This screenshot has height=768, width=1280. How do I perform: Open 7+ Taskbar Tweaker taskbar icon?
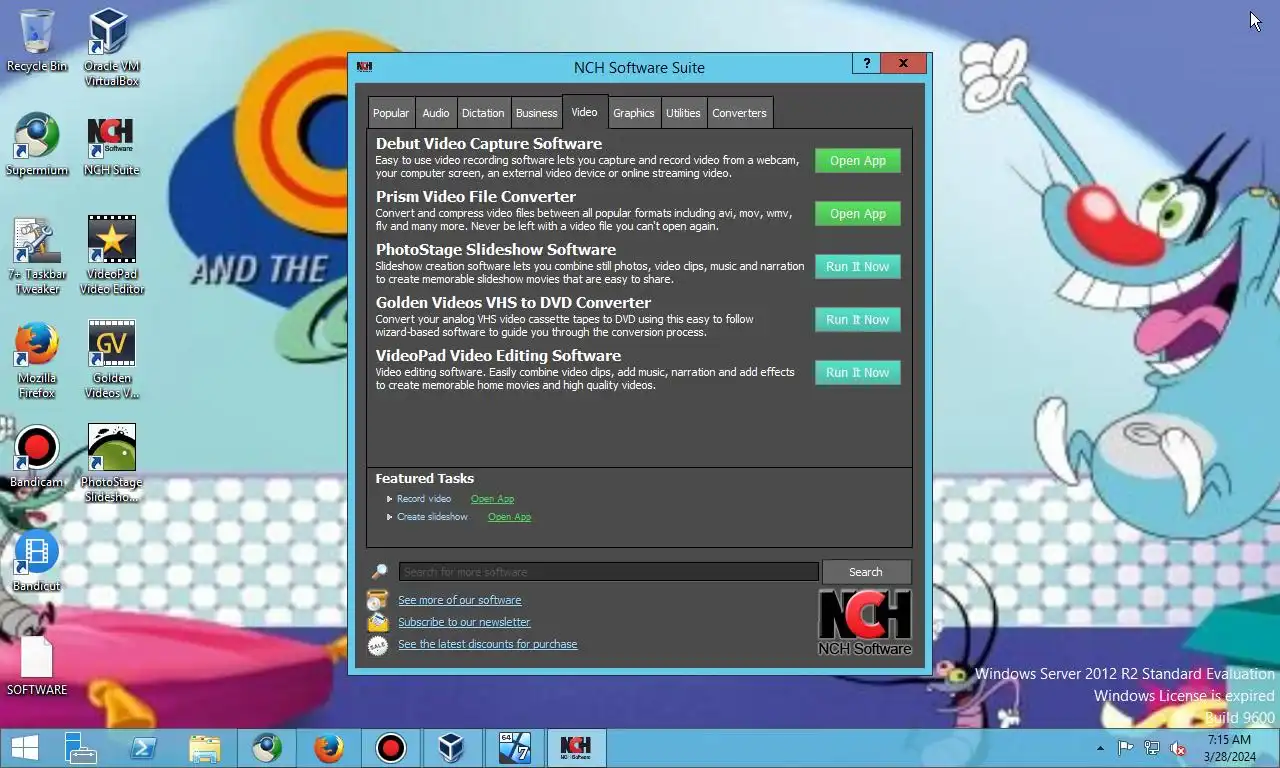point(514,748)
